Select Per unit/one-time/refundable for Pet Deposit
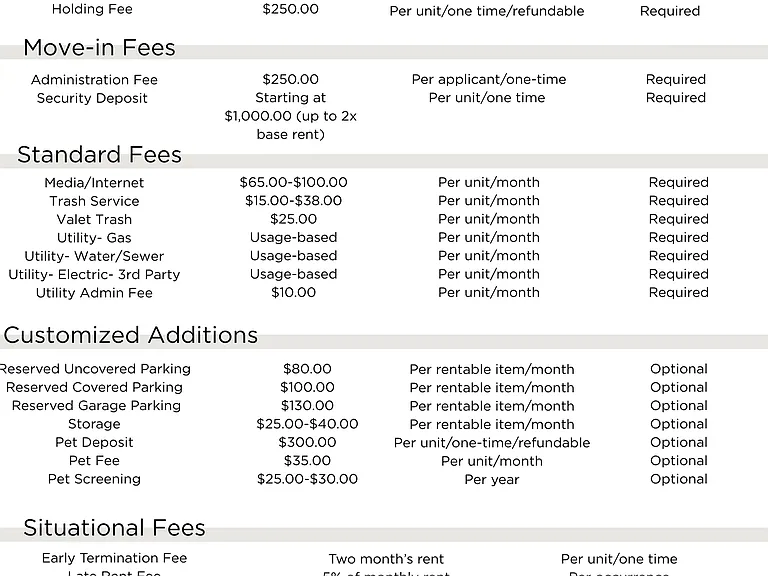The width and height of the screenshot is (768, 576). pos(492,443)
